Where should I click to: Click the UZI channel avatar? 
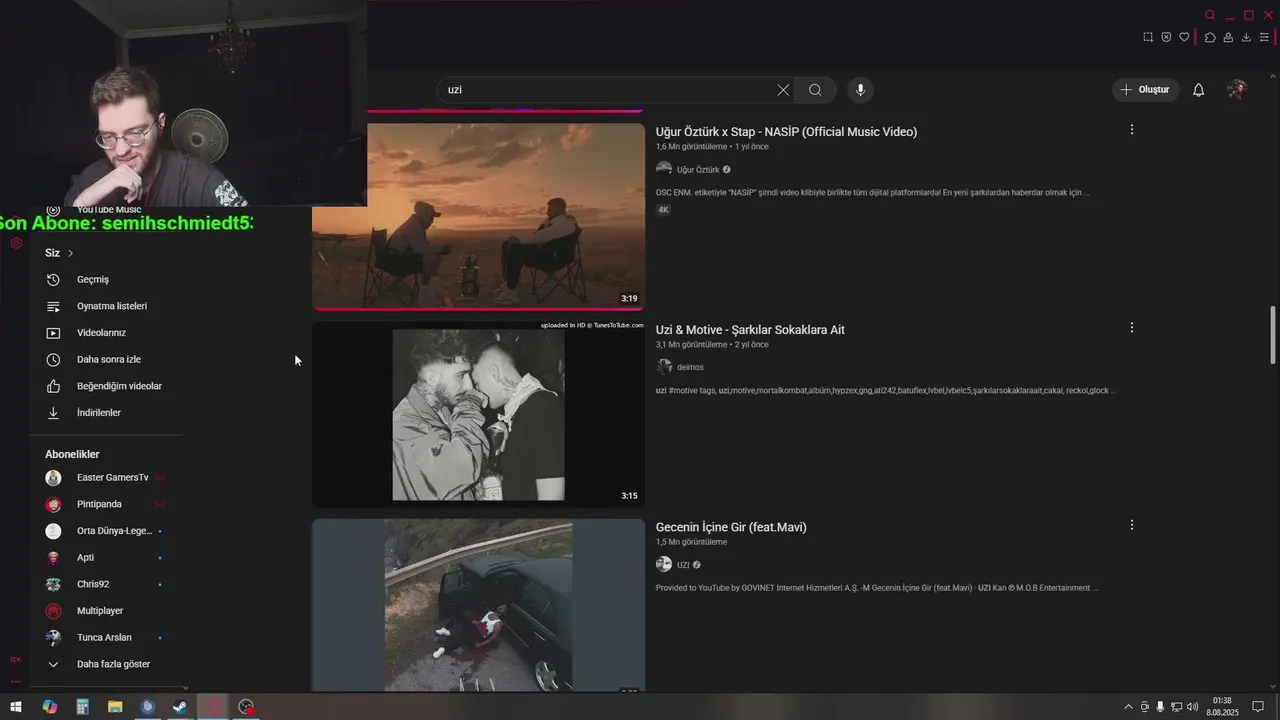(x=664, y=564)
